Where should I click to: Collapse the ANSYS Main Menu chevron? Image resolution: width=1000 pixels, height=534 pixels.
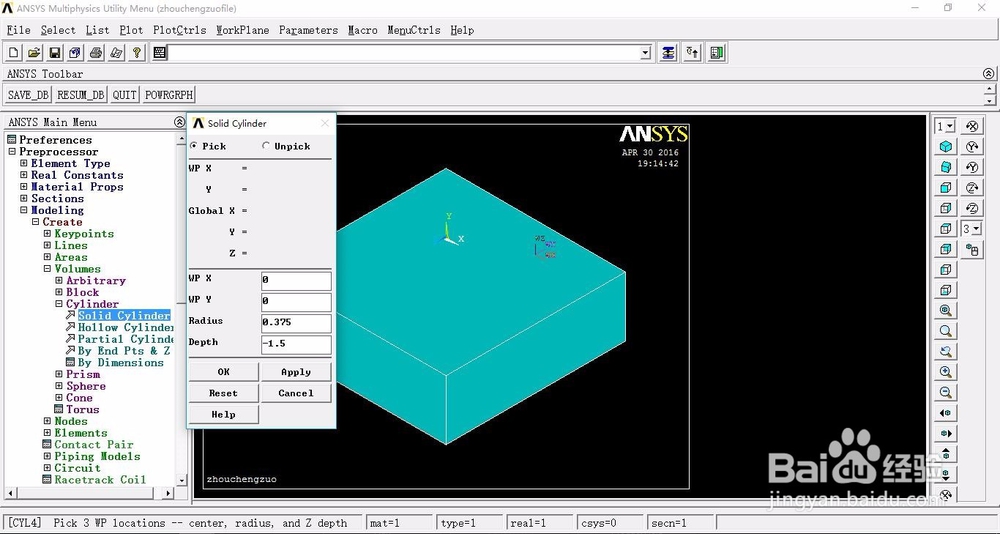click(179, 122)
